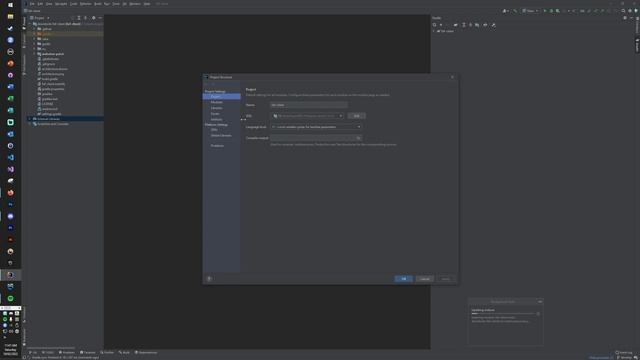Image resolution: width=640 pixels, height=360 pixels.
Task: Expand the src folder in project tree
Action: tap(34, 49)
